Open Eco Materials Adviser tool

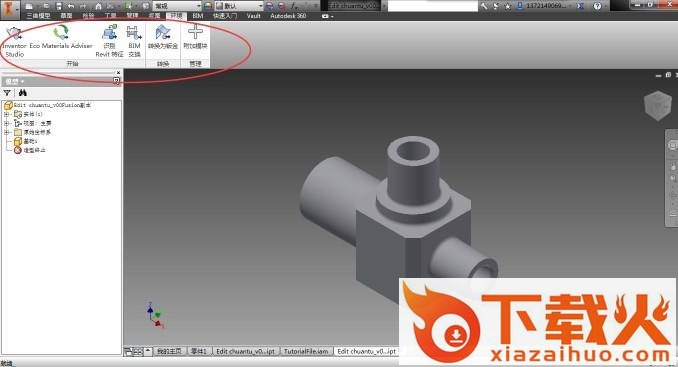pos(61,37)
